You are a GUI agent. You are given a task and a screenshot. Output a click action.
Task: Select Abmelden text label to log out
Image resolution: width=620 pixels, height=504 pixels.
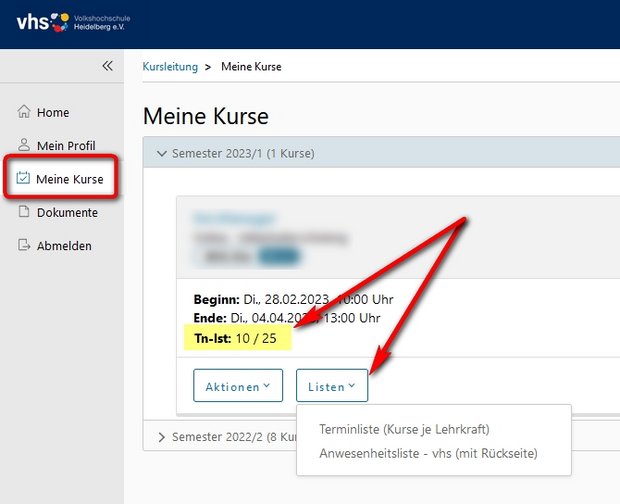point(65,245)
